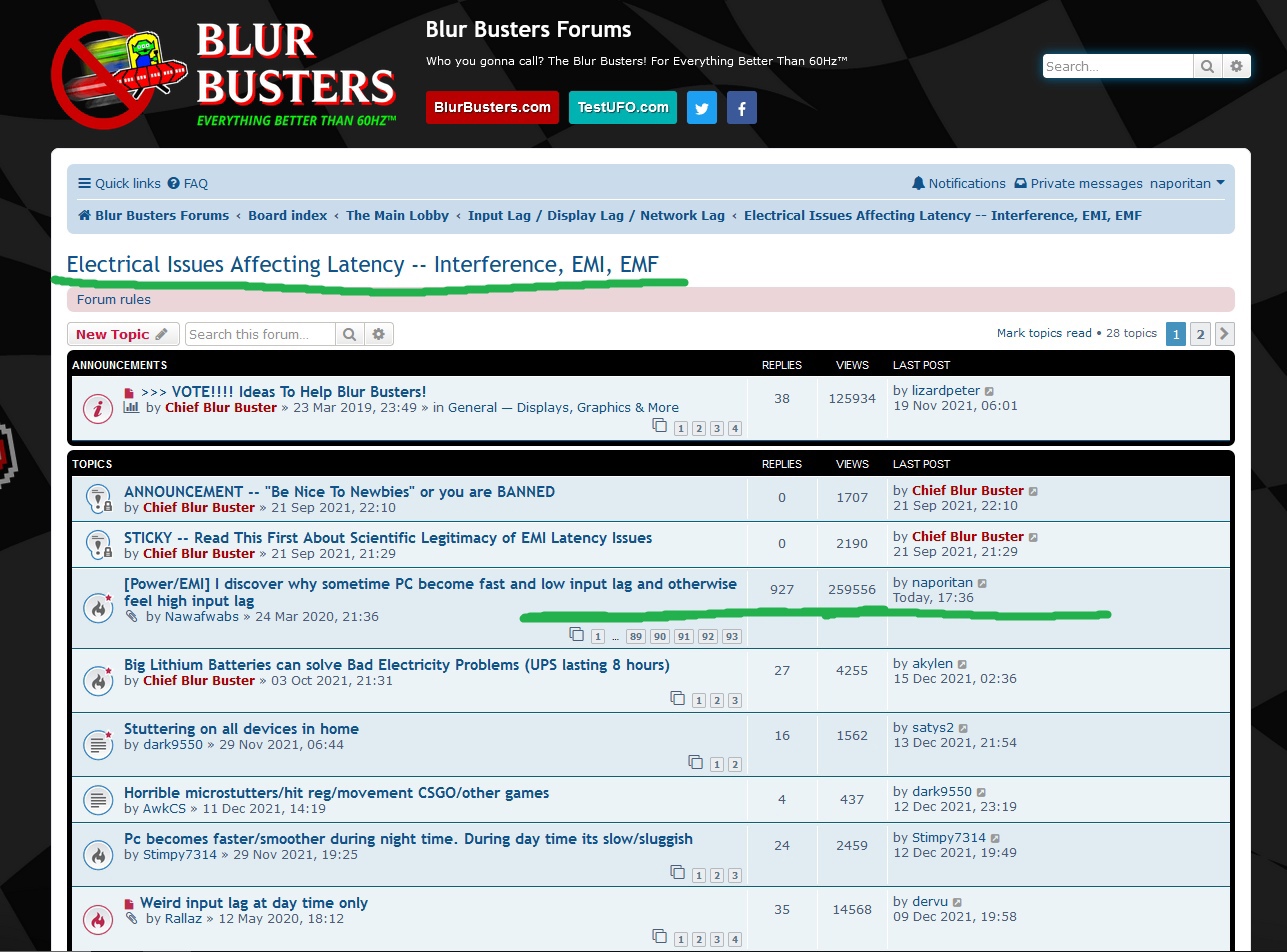Open Private messages
Screen dimensions: 1287x952
[x=1078, y=183]
